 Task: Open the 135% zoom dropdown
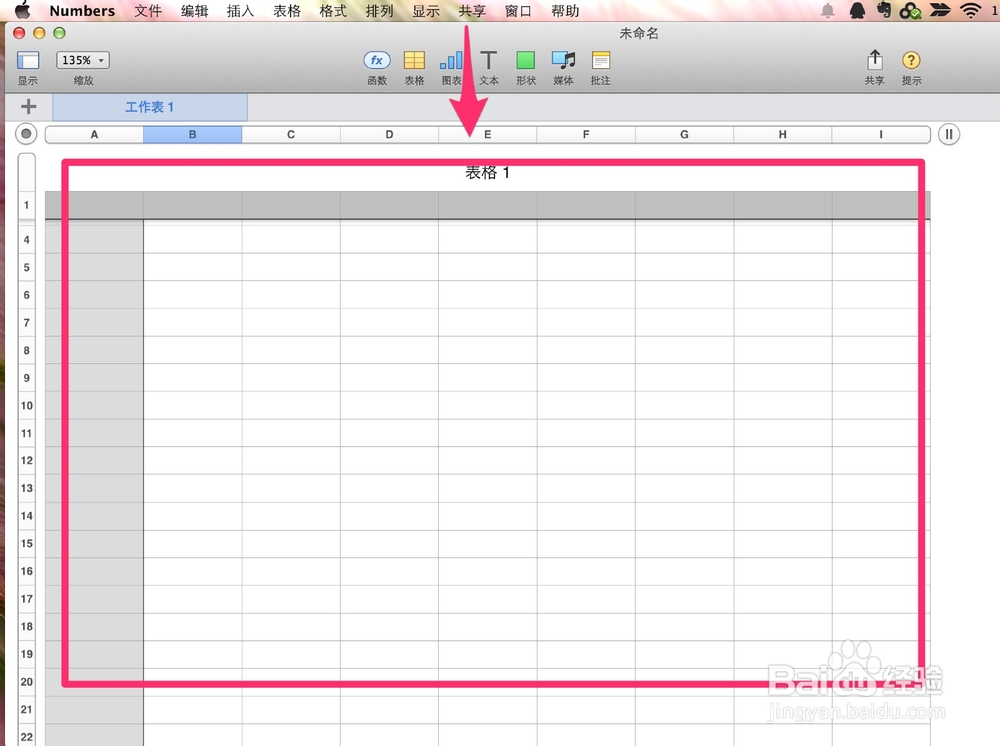pos(83,60)
